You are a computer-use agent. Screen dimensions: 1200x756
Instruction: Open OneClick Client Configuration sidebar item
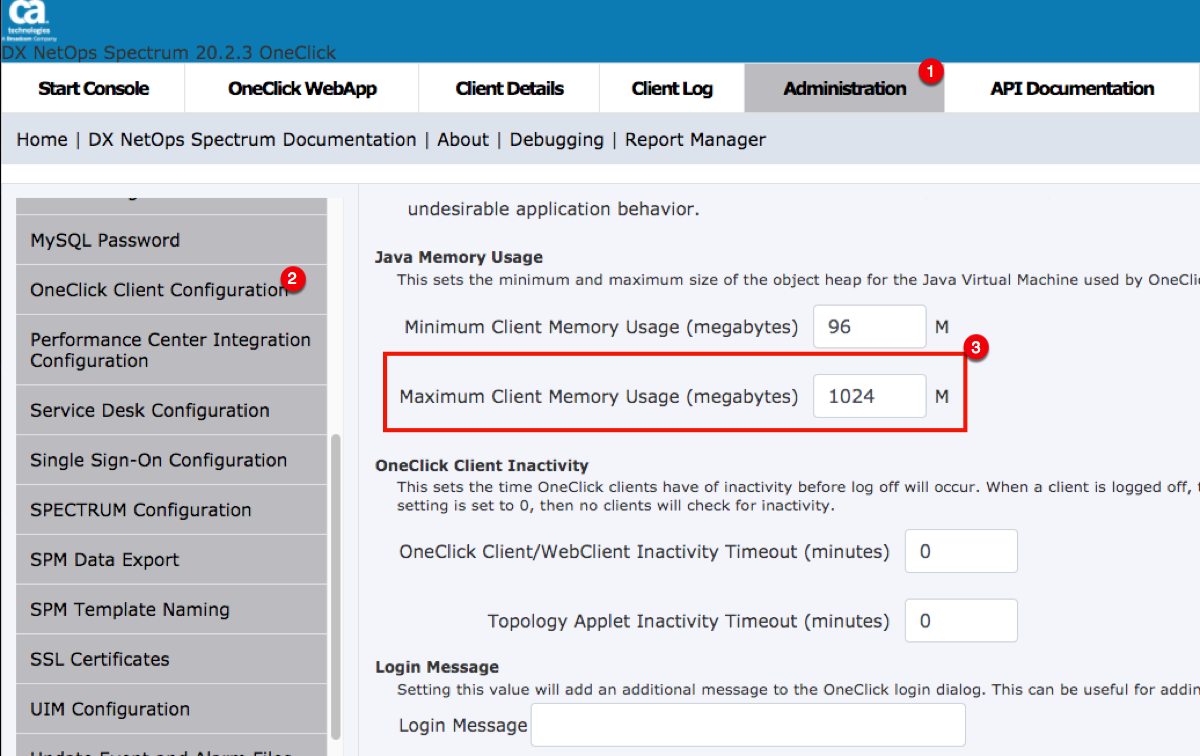pyautogui.click(x=158, y=291)
